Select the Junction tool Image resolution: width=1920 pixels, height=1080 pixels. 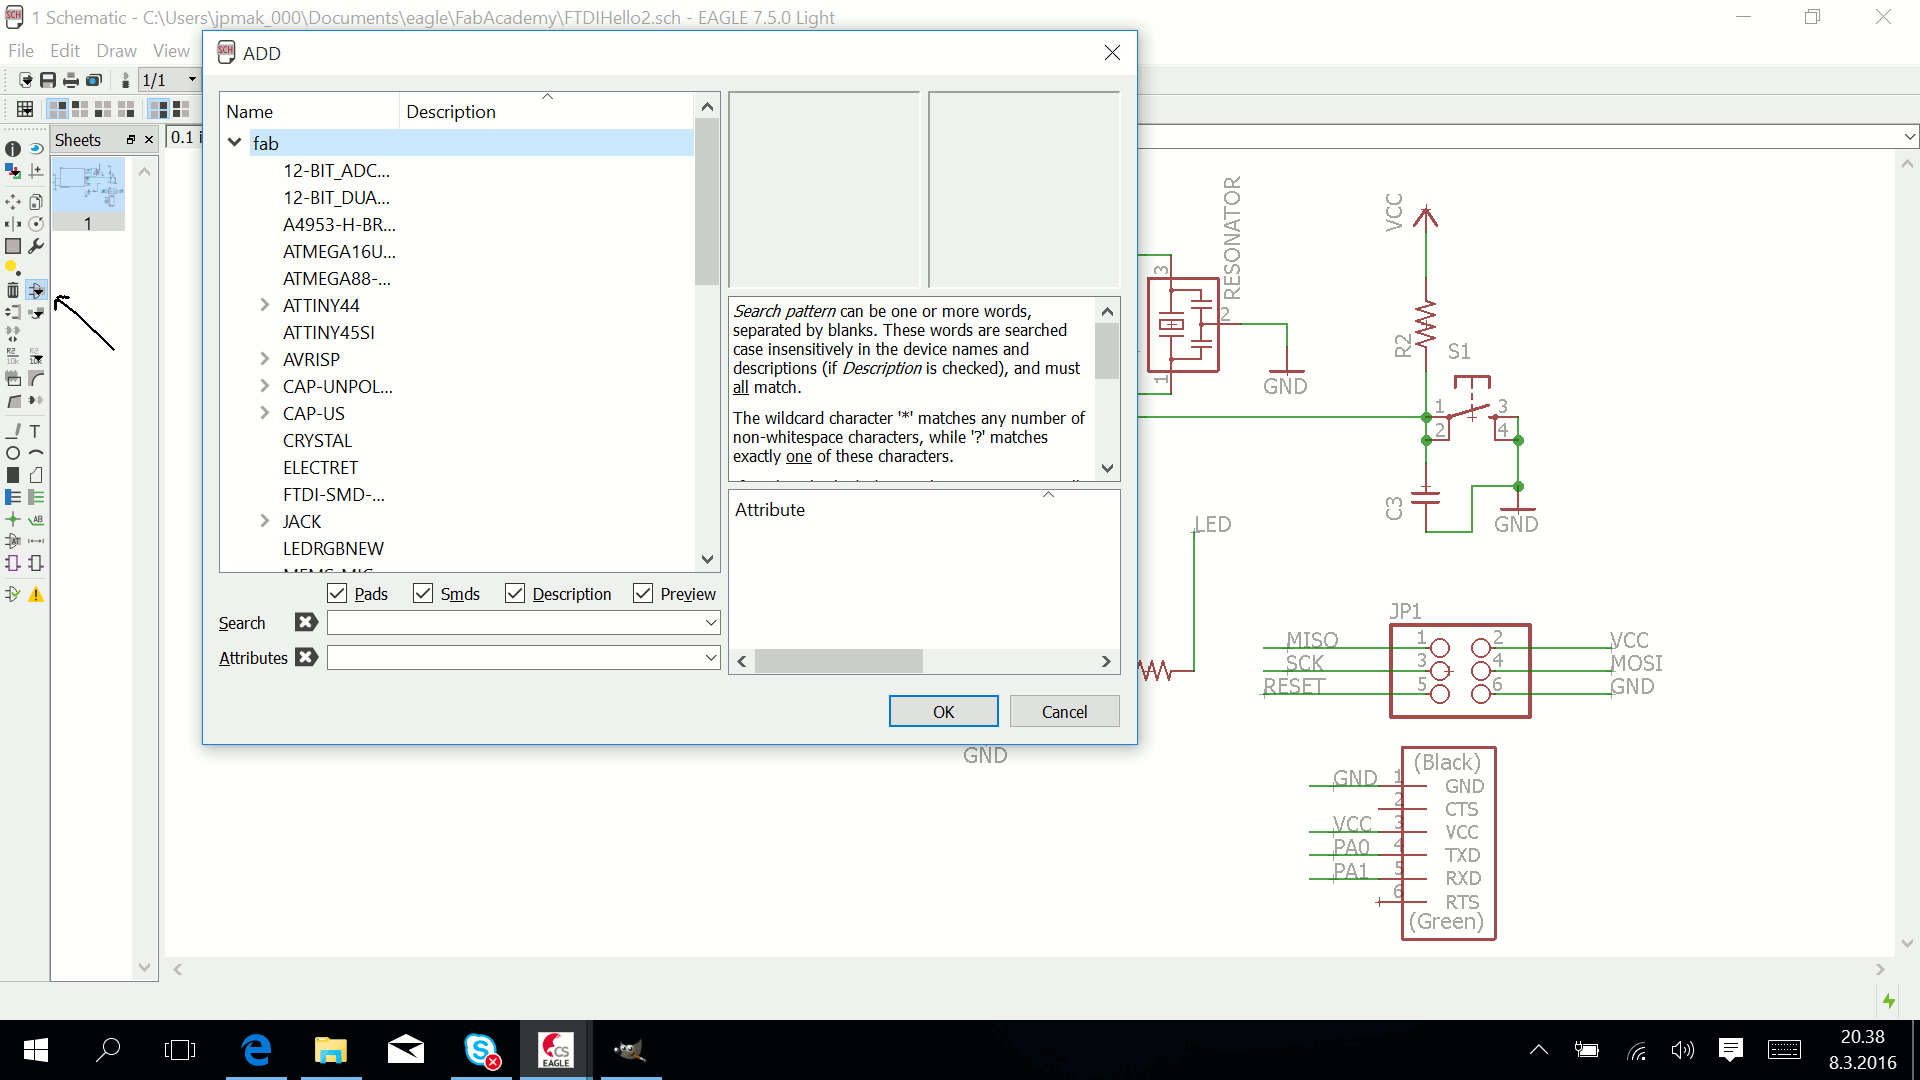click(x=13, y=519)
